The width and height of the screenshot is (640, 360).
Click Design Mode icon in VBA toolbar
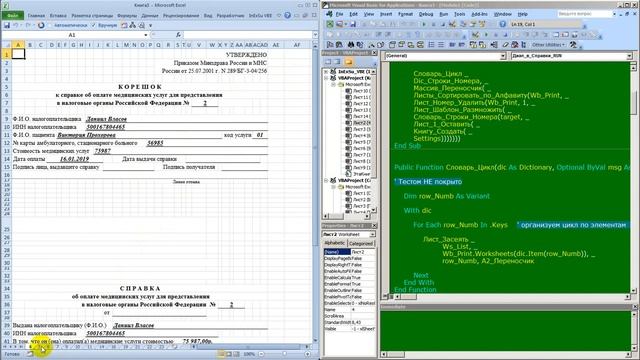[452, 24]
